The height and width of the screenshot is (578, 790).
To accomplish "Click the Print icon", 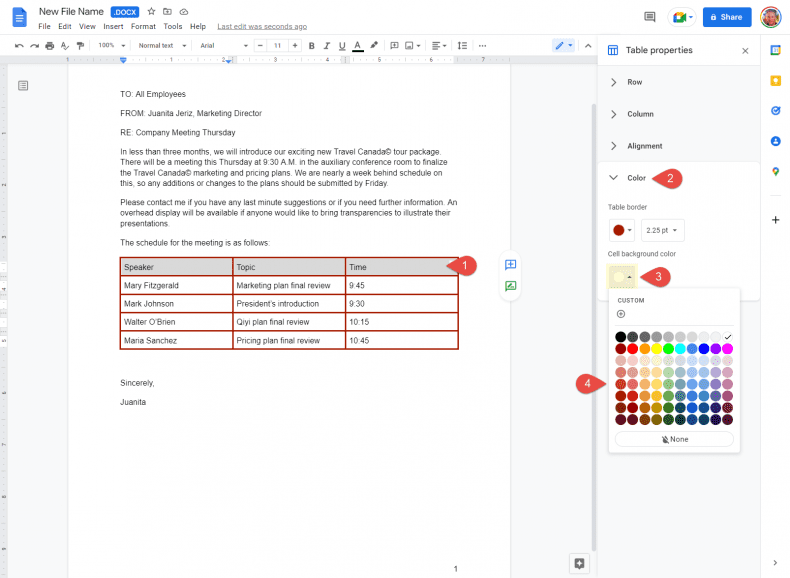I will 50,46.
